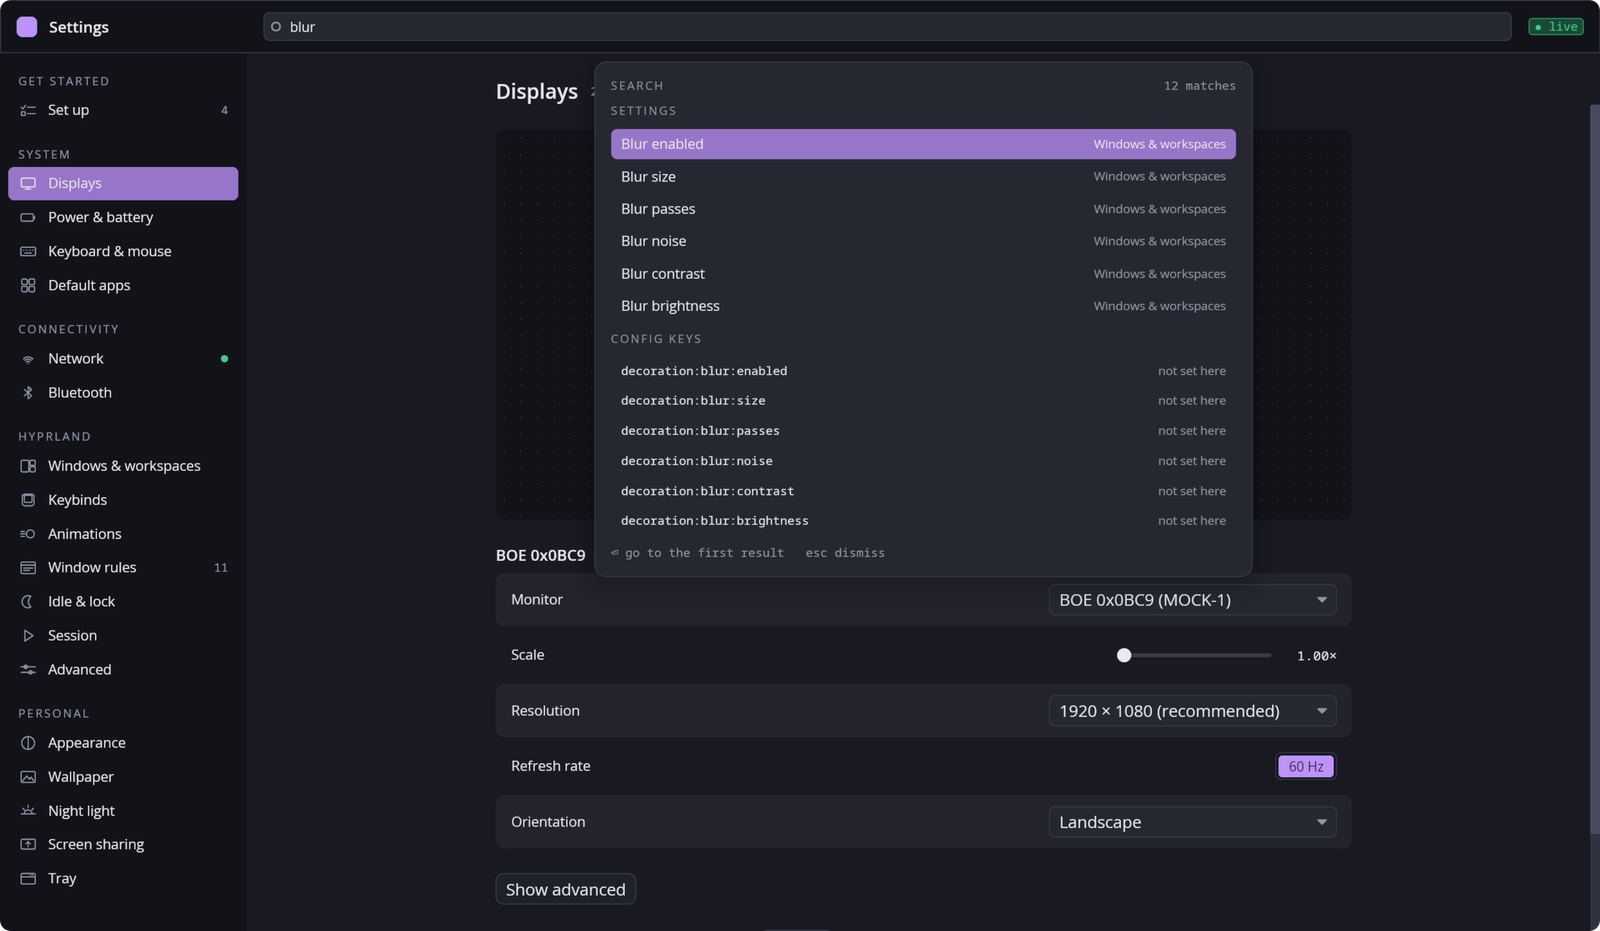The image size is (1600, 931).
Task: Click the Keybinds icon
Action: (x=28, y=500)
